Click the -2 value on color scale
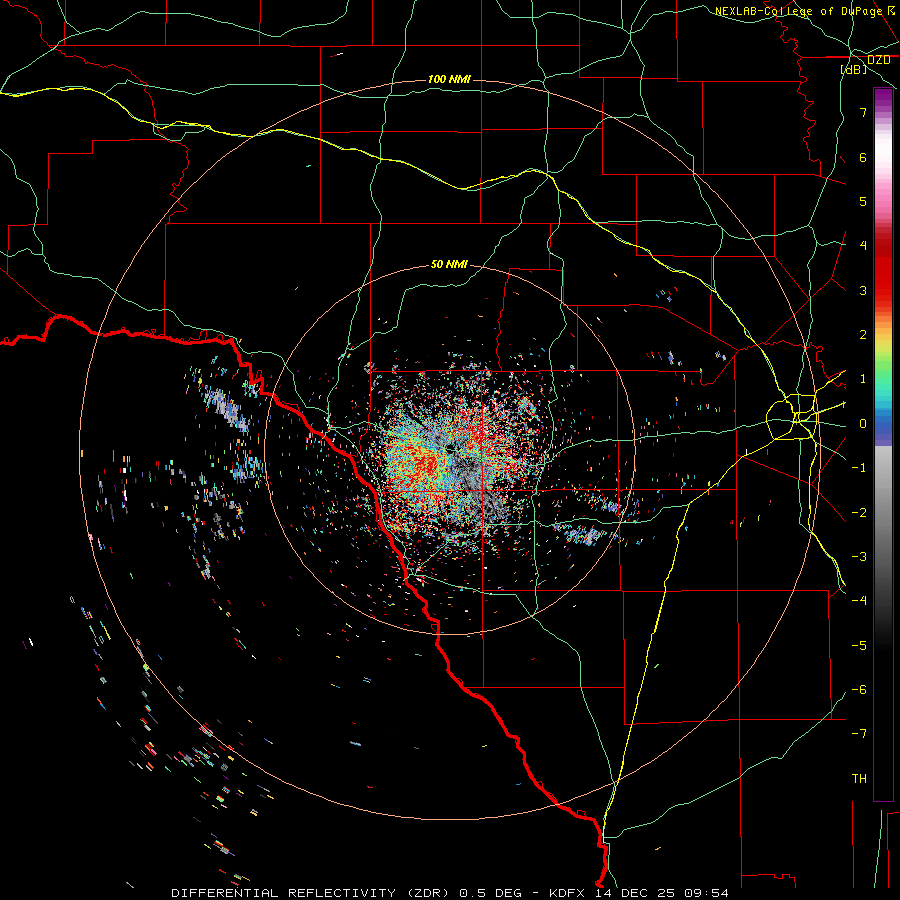Viewport: 900px width, 900px height. pyautogui.click(x=859, y=513)
